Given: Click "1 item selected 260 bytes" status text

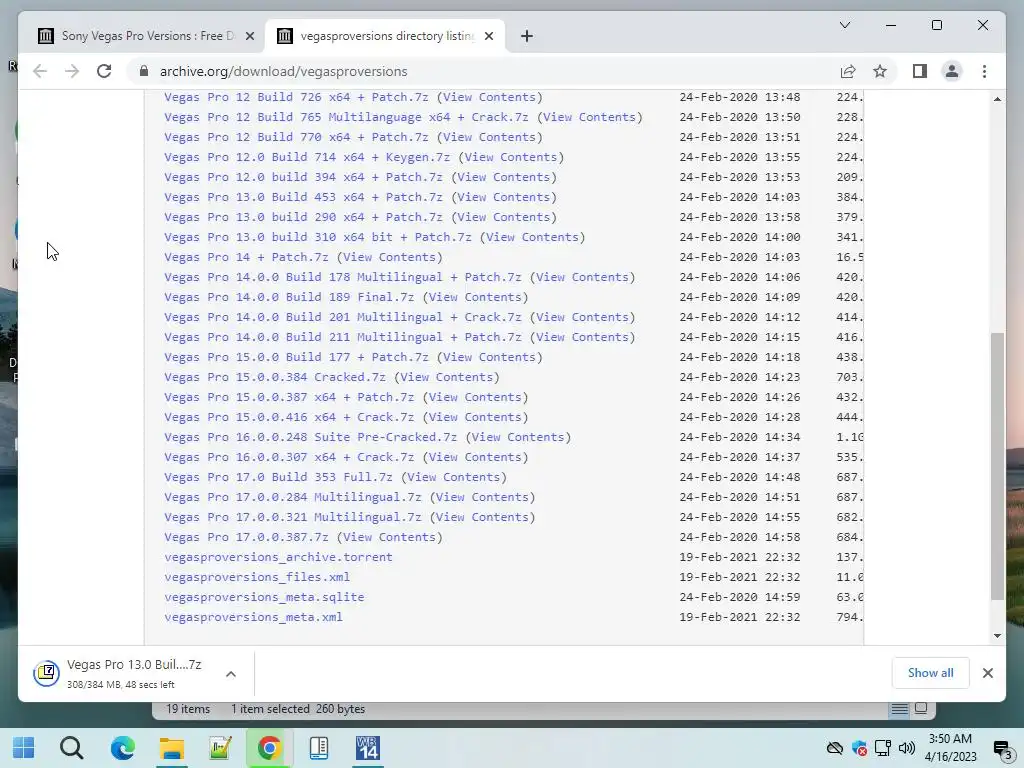Looking at the screenshot, I should coord(298,709).
